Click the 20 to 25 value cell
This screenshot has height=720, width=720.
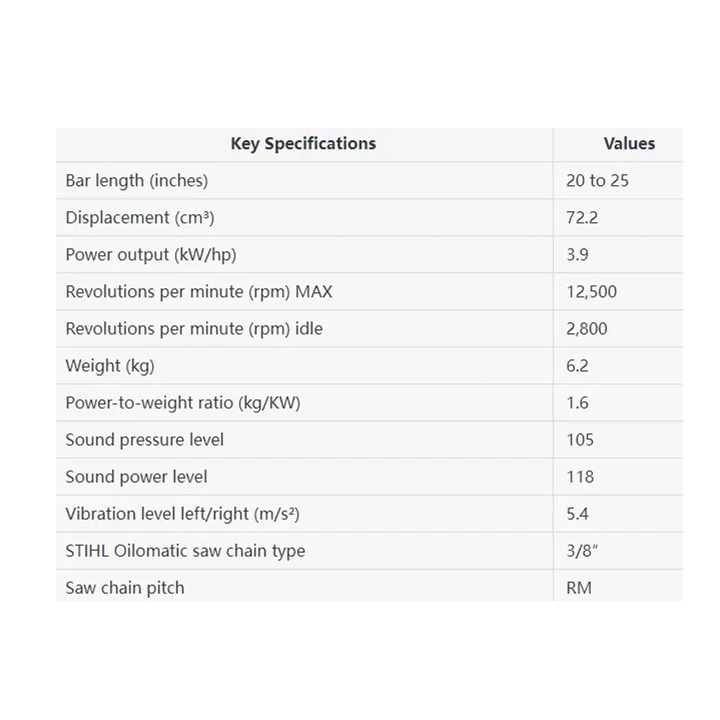tap(597, 181)
